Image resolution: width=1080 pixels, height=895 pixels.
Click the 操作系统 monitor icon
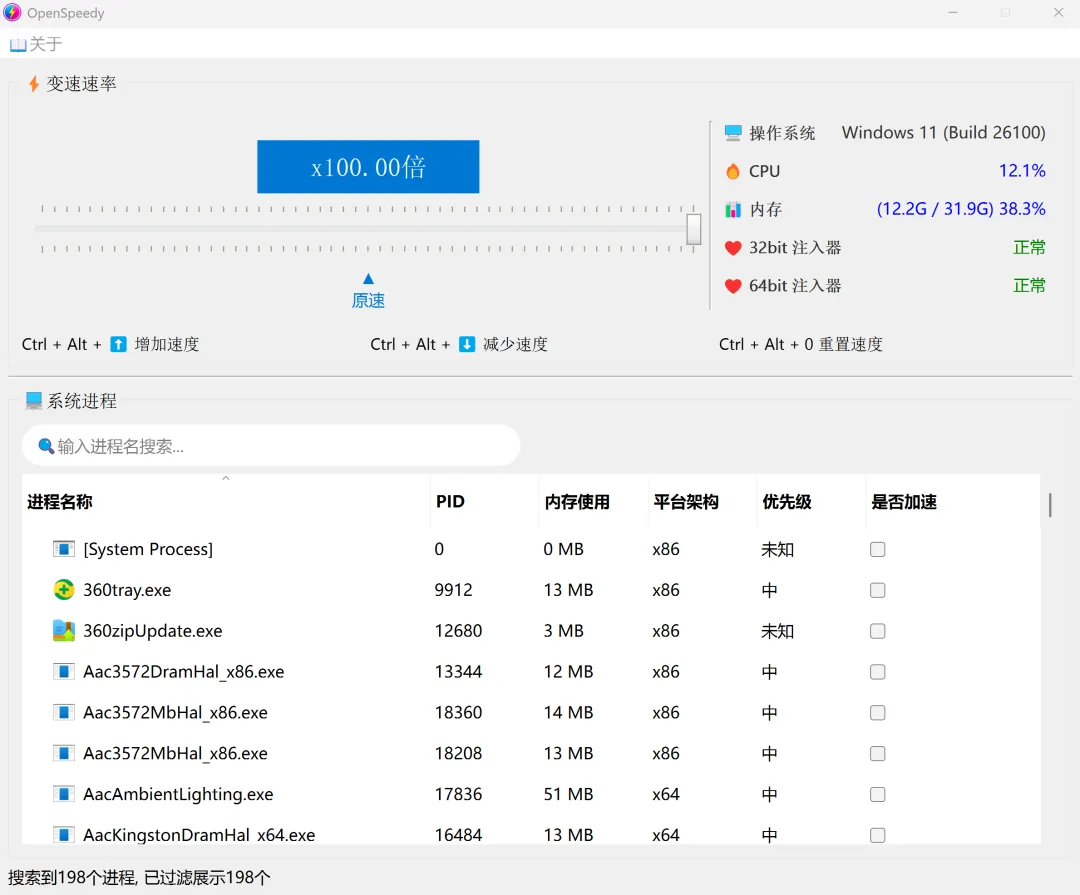733,132
